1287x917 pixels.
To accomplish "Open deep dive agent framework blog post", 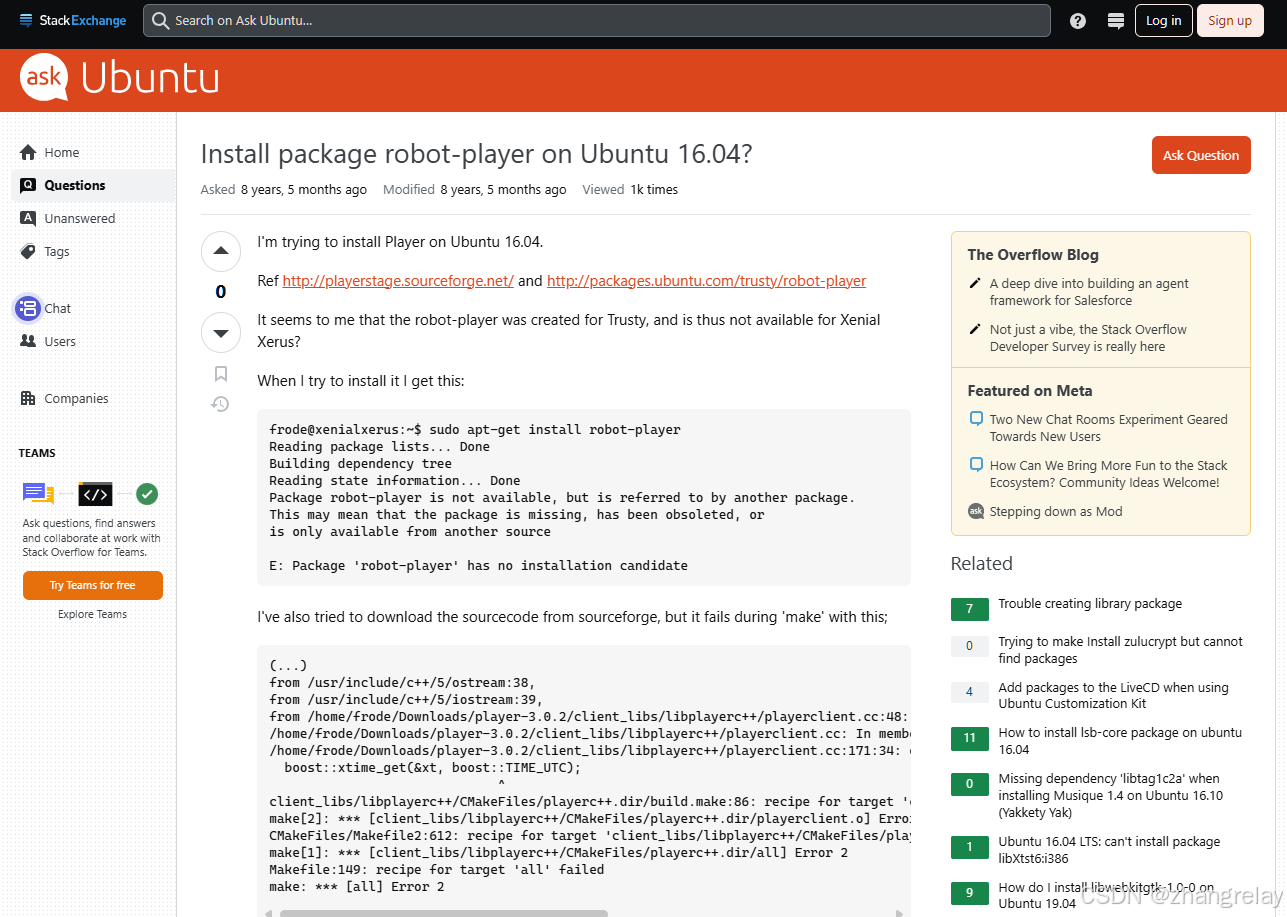I will [1089, 292].
